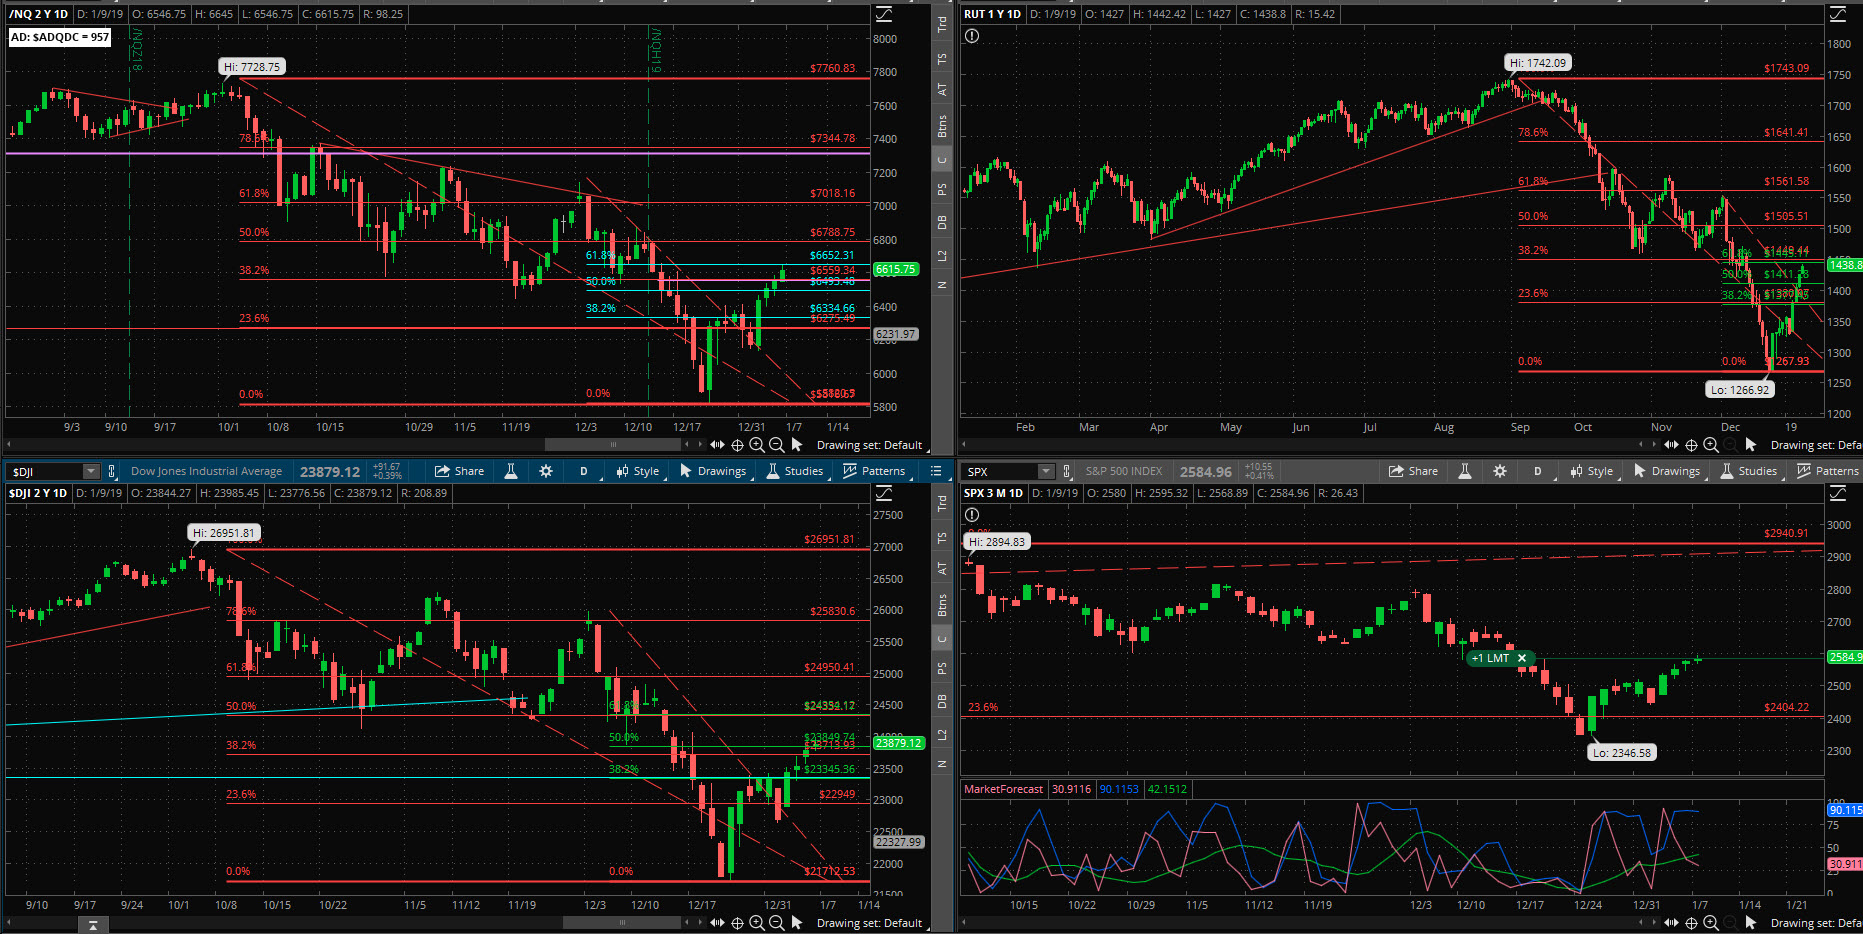Click zoom in magnifier under RUT chart

point(1711,445)
